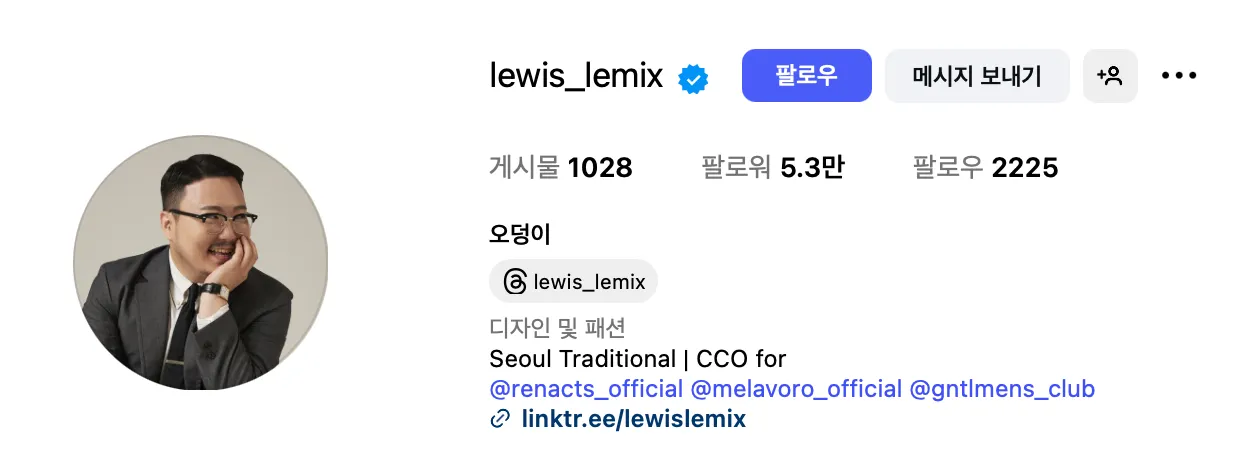Screen dimensions: 1246x454
Task: Click the blue verified badge icon
Action: [694, 78]
